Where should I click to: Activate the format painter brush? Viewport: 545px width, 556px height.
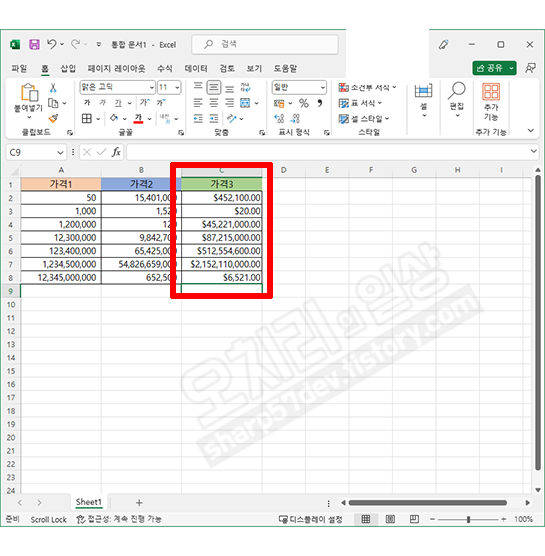(53, 118)
